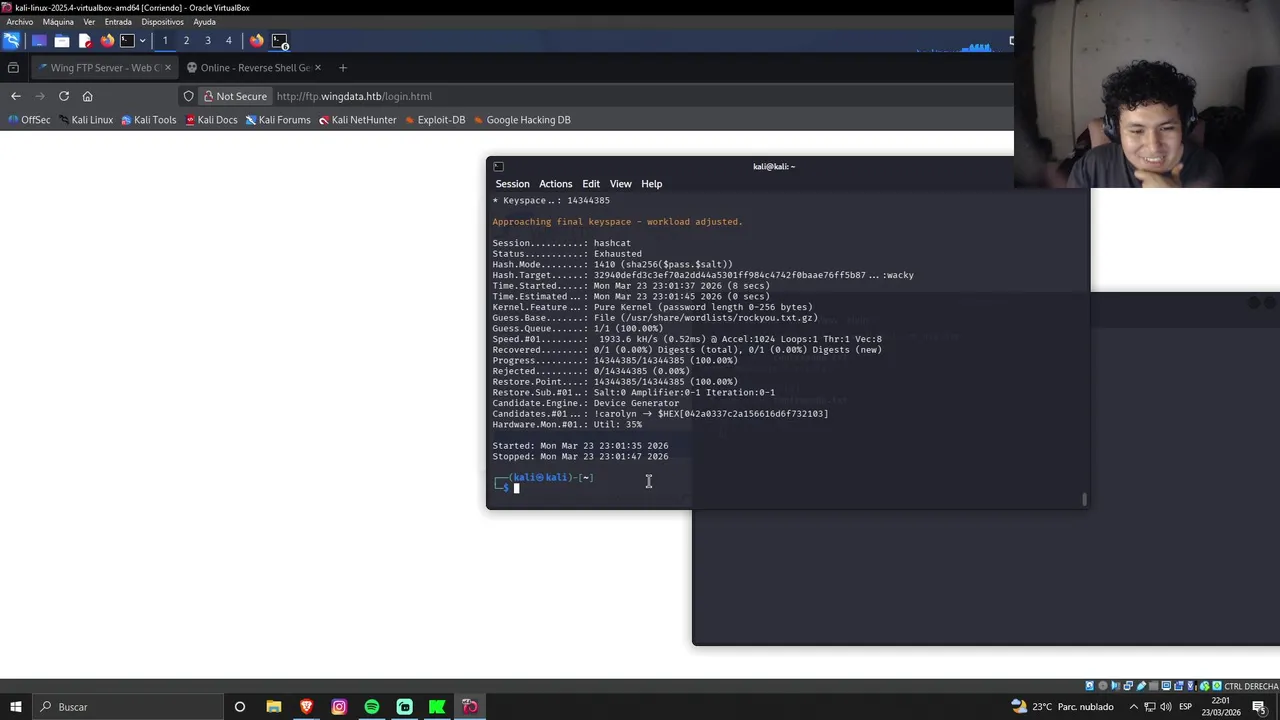Open Brave browser from Windows taskbar
This screenshot has width=1280, height=720.
tap(306, 707)
